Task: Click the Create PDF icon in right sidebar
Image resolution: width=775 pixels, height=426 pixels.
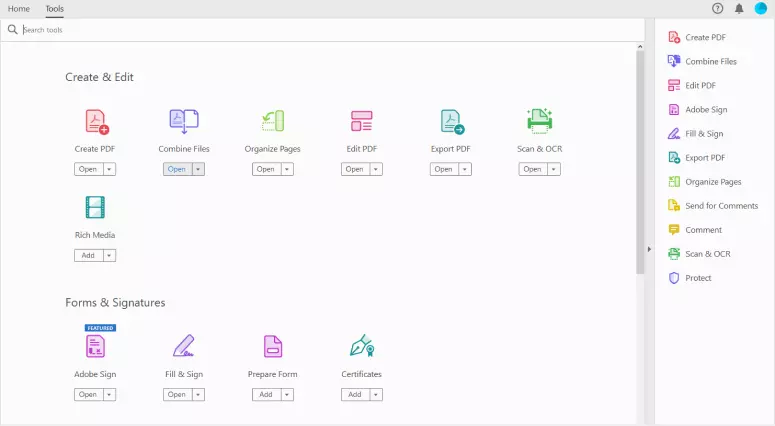Action: click(x=674, y=37)
